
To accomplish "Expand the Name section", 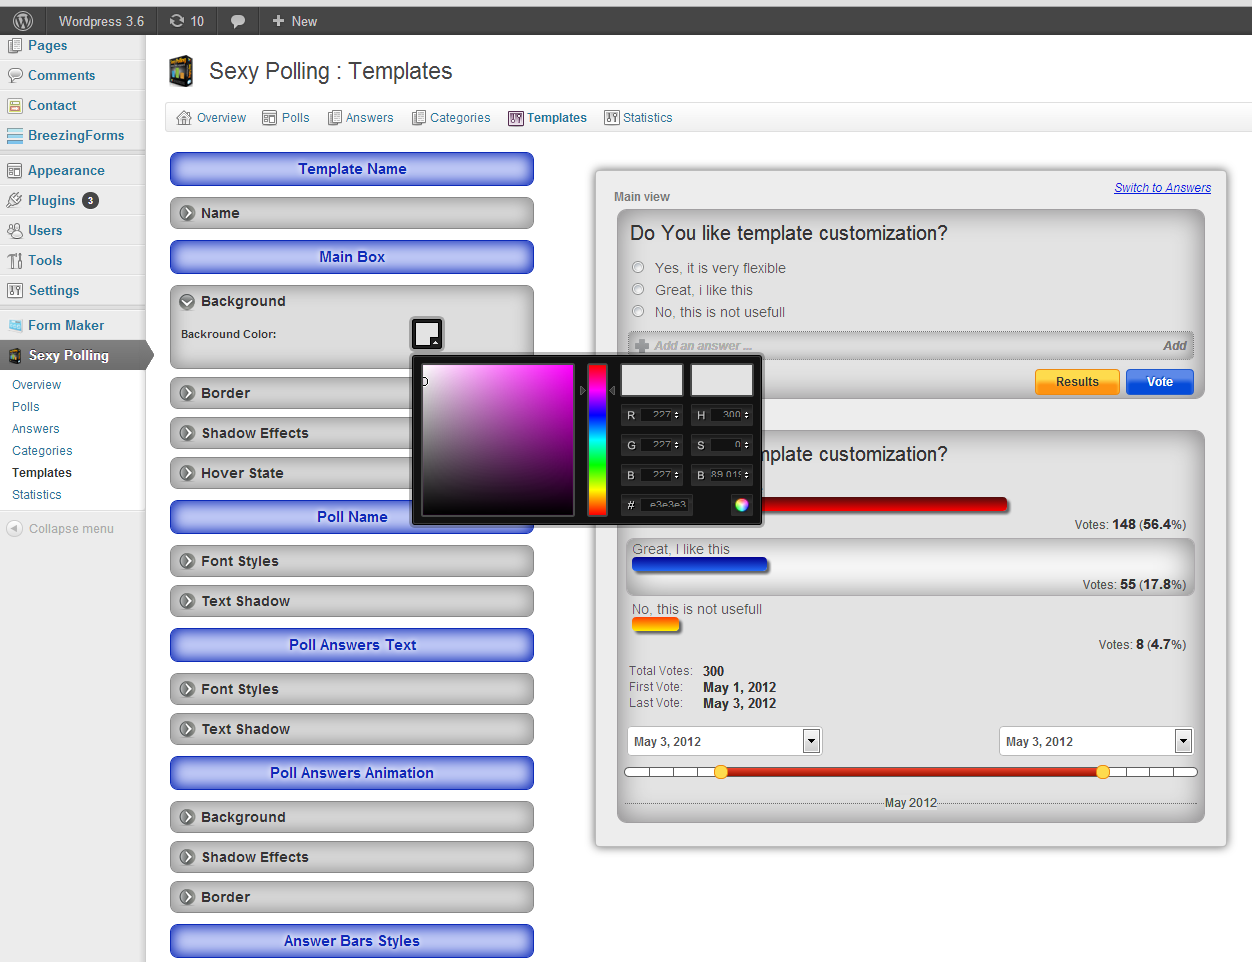I will point(352,213).
